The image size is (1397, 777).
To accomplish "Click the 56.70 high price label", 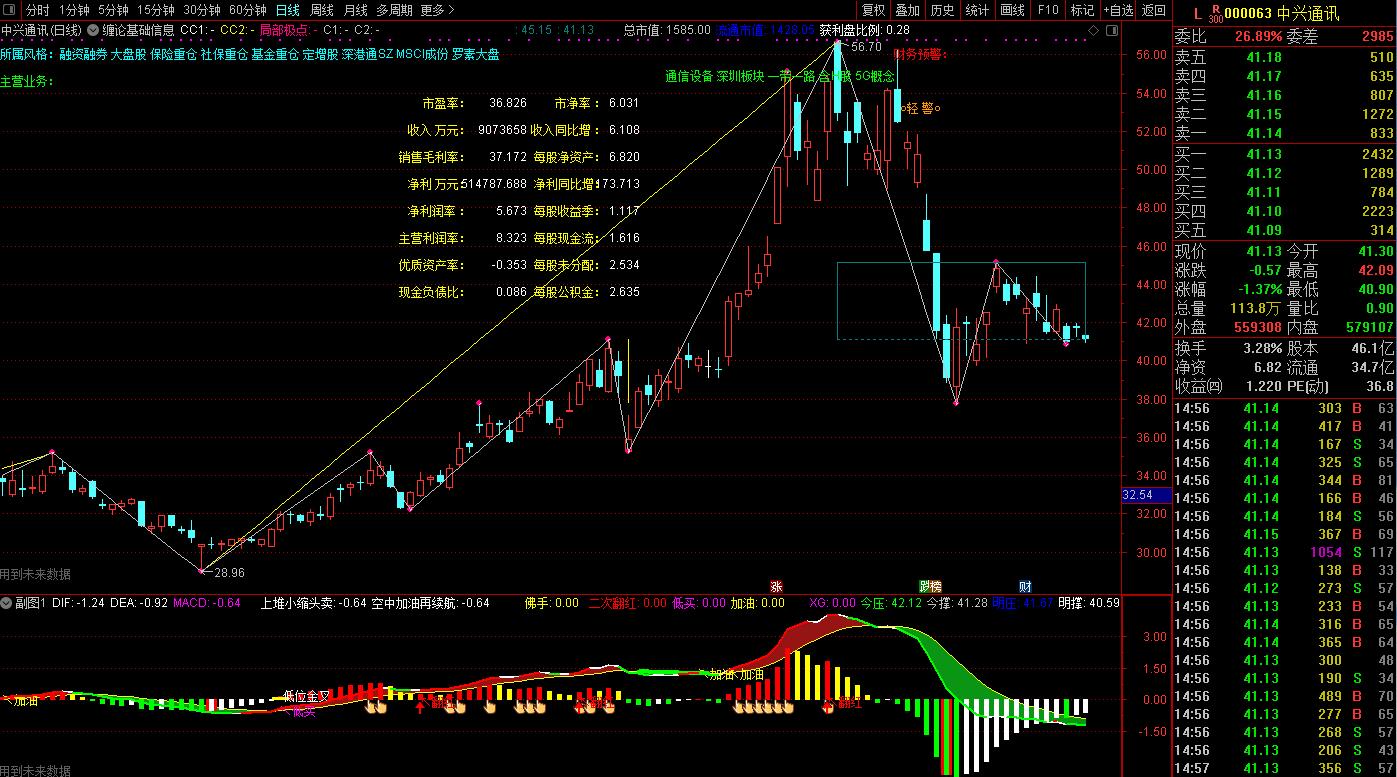I will click(866, 46).
